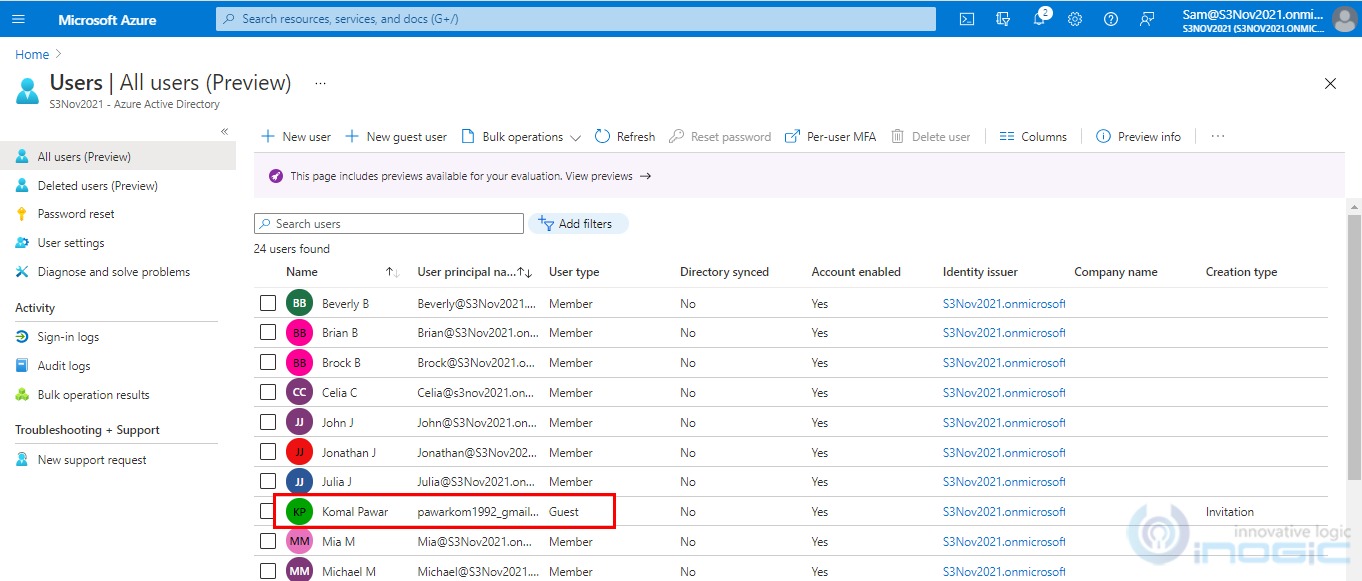
Task: Select Komal Pawar's row checkbox
Action: pos(268,511)
